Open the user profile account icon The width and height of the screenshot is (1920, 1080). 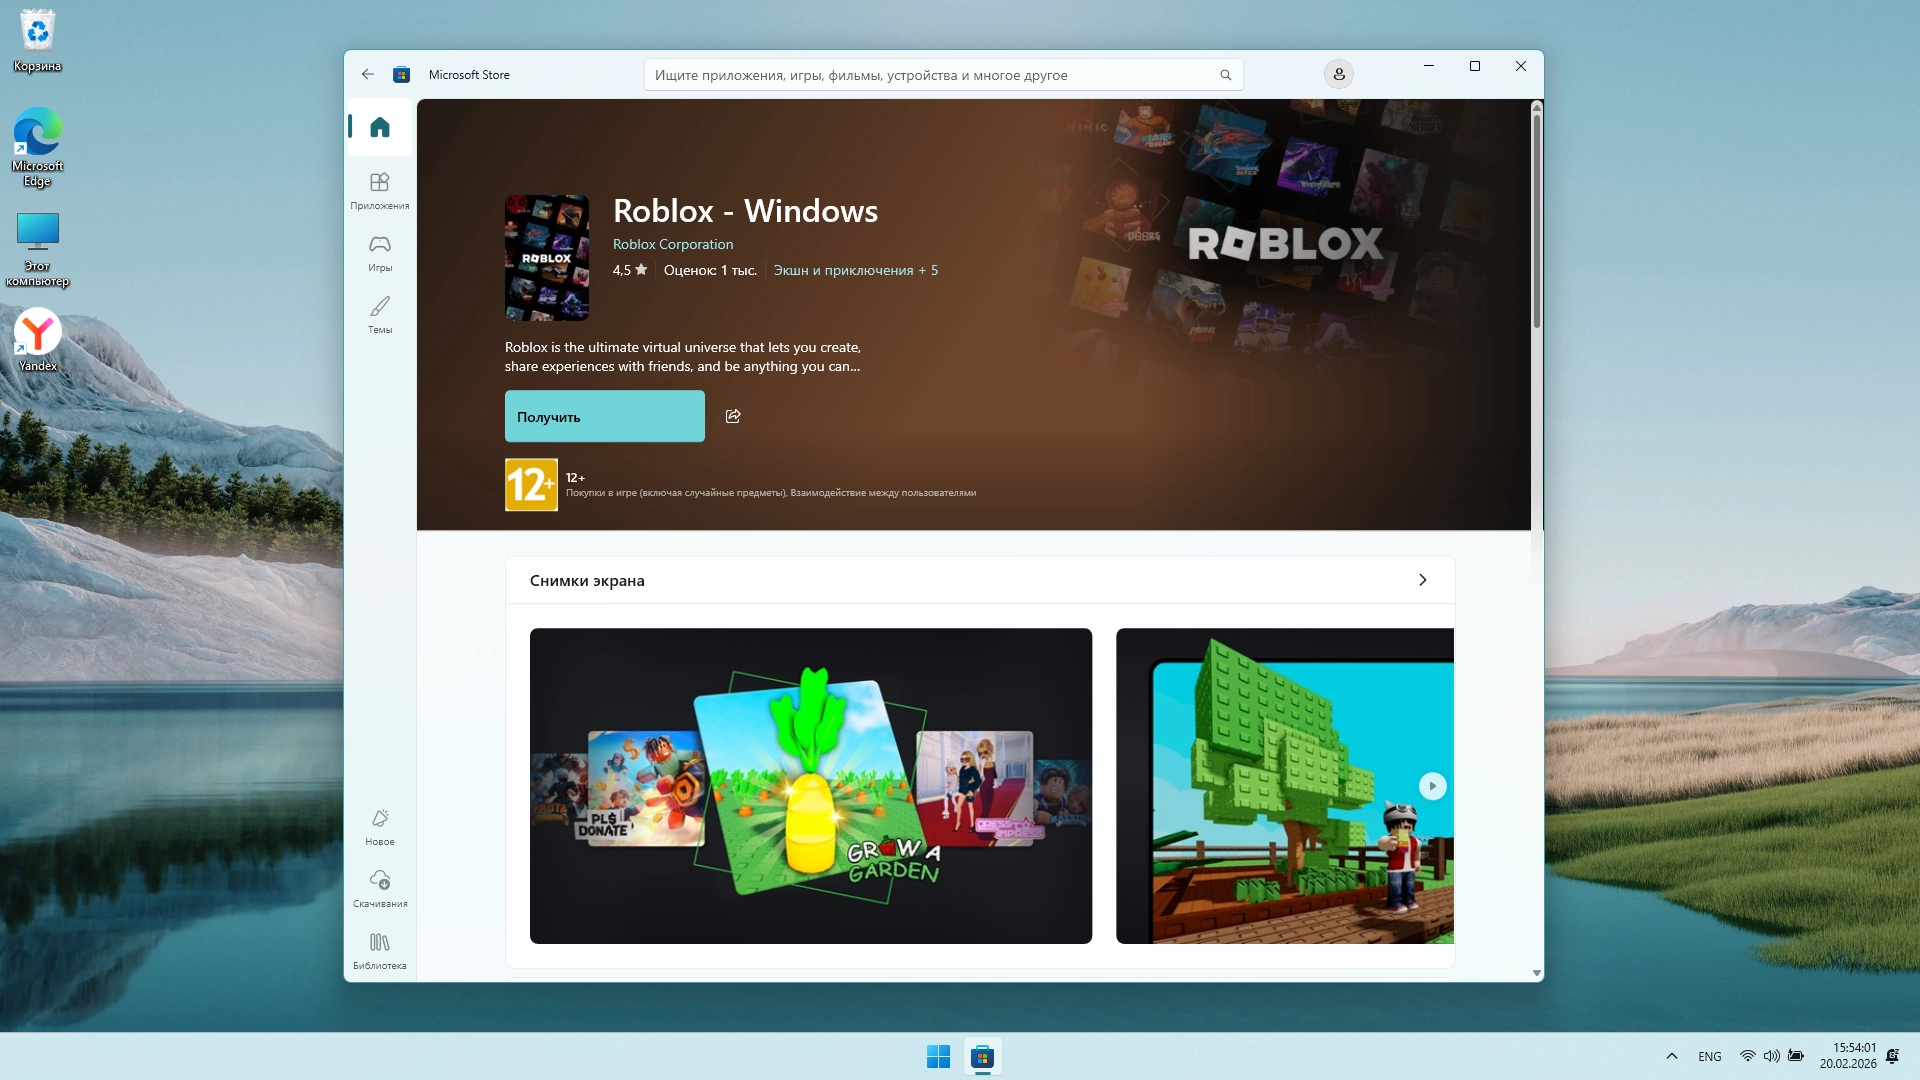[x=1338, y=74]
